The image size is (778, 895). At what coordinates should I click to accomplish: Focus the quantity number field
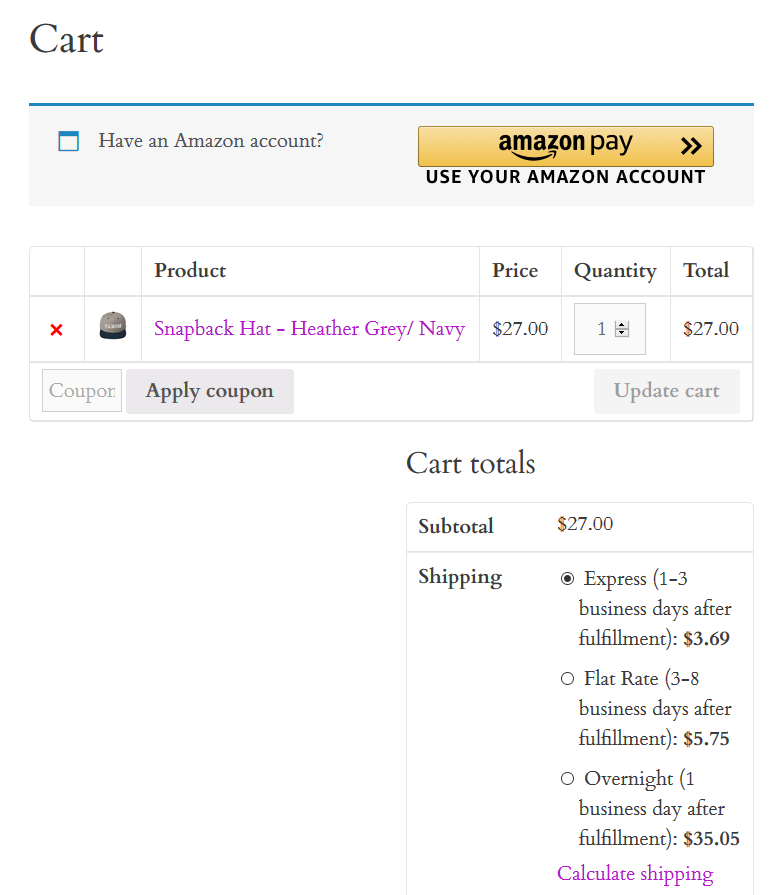pos(610,329)
